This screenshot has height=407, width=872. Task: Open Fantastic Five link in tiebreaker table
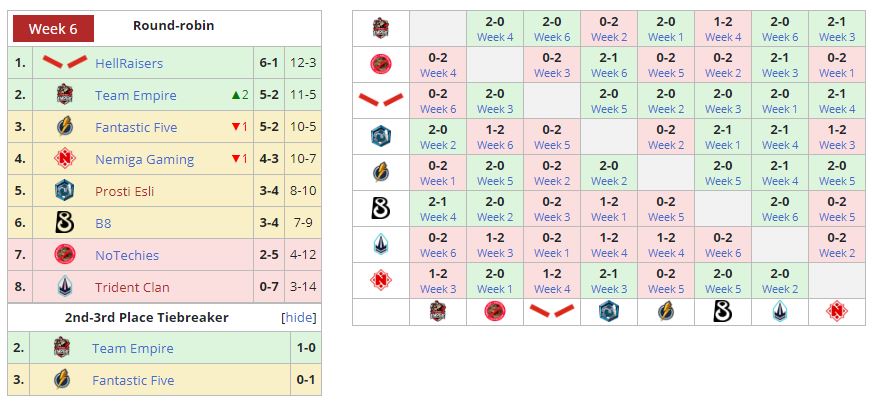[x=133, y=380]
